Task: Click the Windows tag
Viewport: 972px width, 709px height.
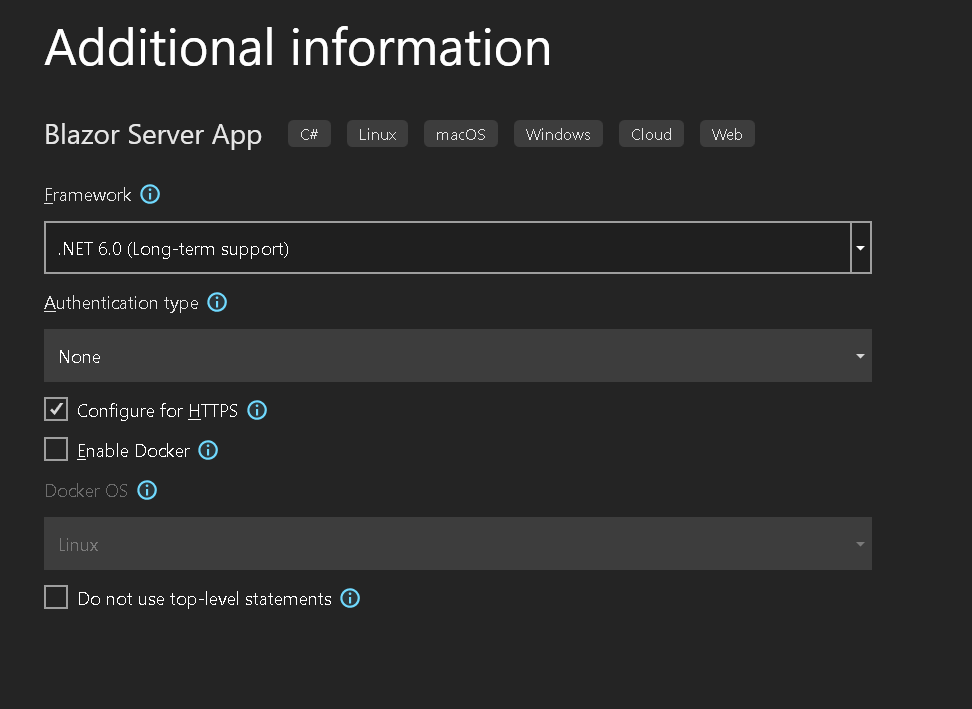Action: pos(558,134)
